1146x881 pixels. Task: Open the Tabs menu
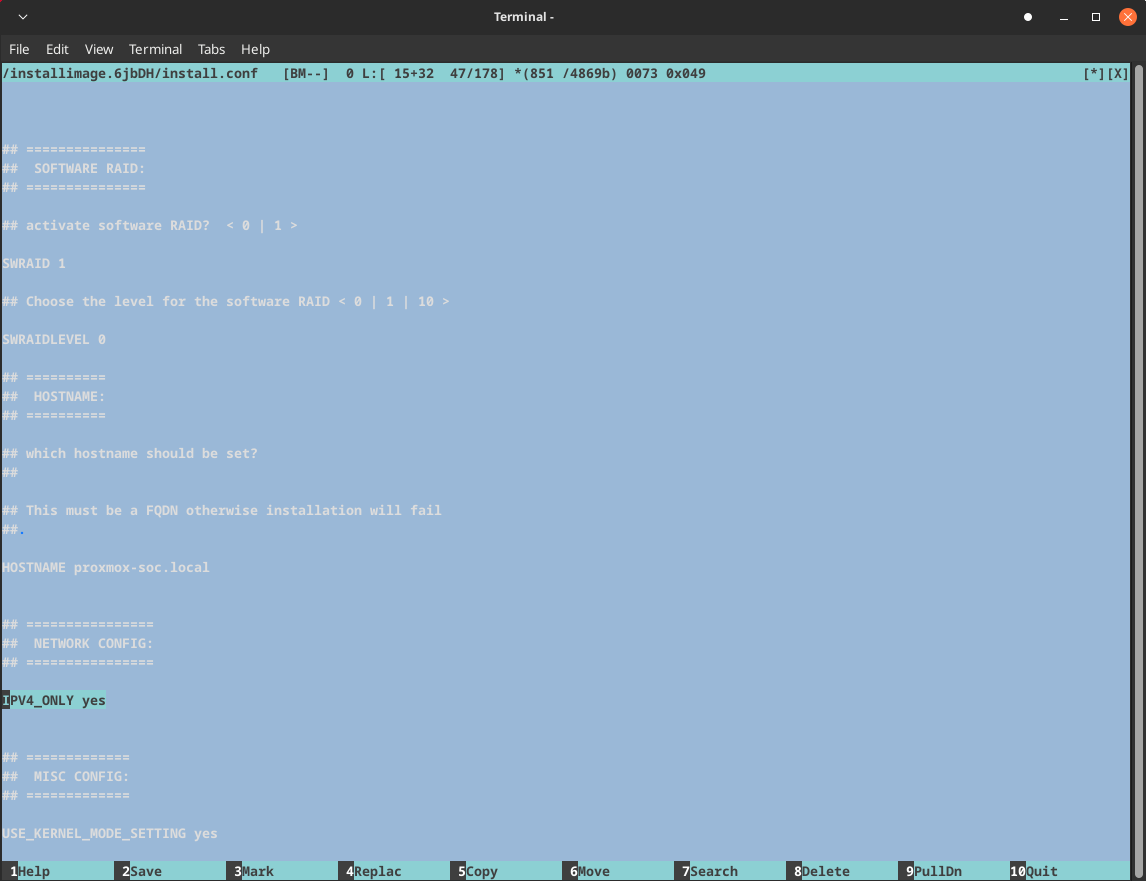pyautogui.click(x=211, y=49)
